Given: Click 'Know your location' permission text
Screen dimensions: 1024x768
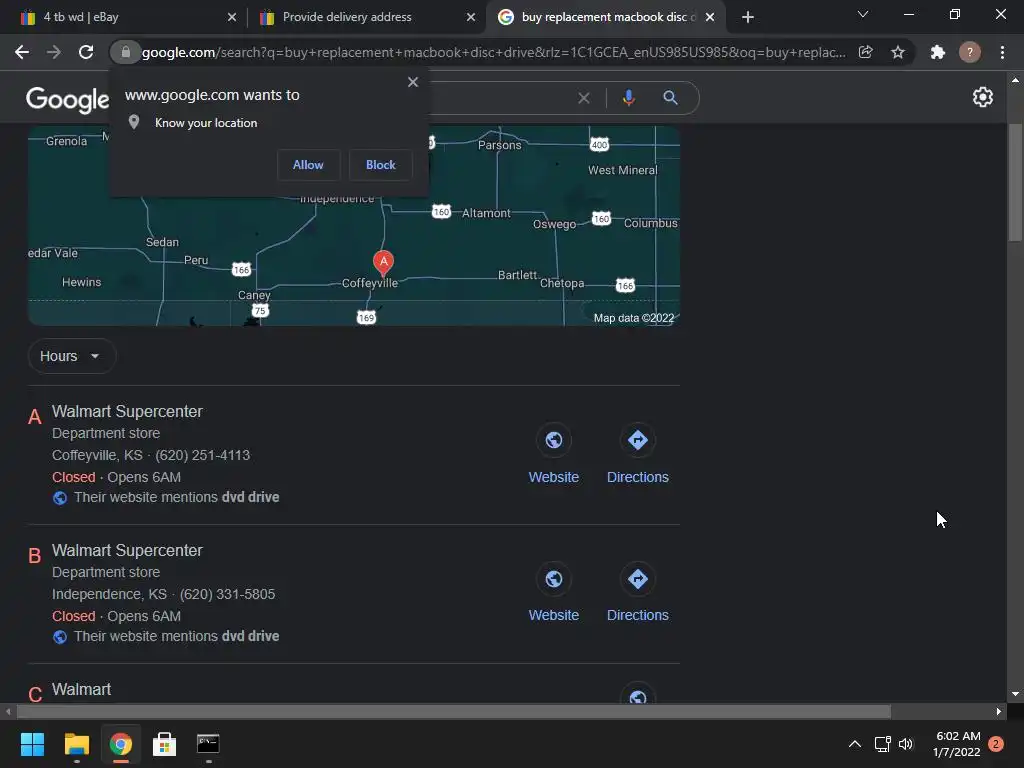Looking at the screenshot, I should (206, 123).
